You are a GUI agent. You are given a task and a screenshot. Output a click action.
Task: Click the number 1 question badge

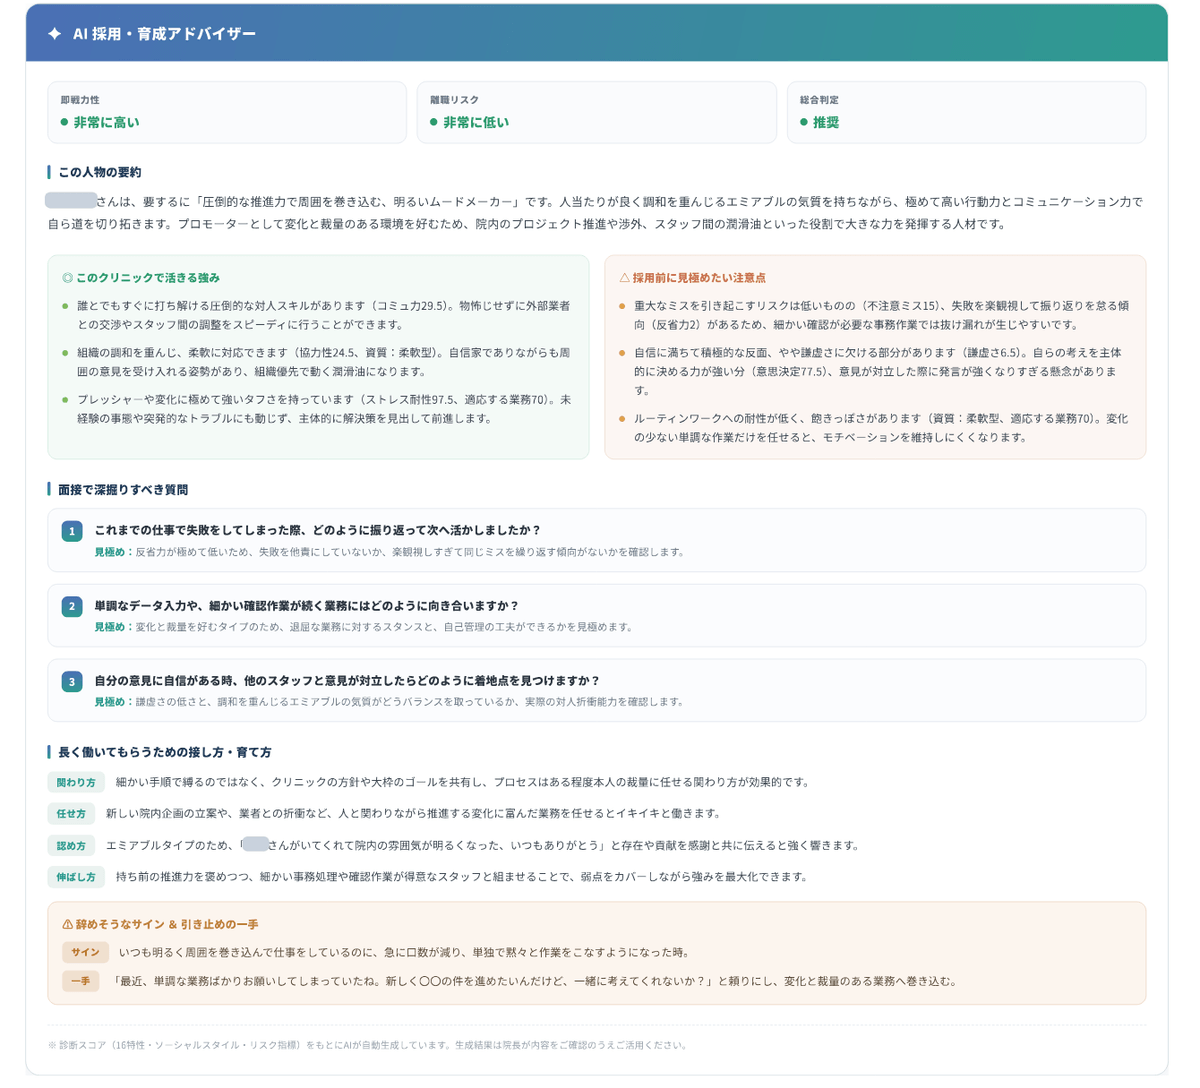[x=72, y=531]
